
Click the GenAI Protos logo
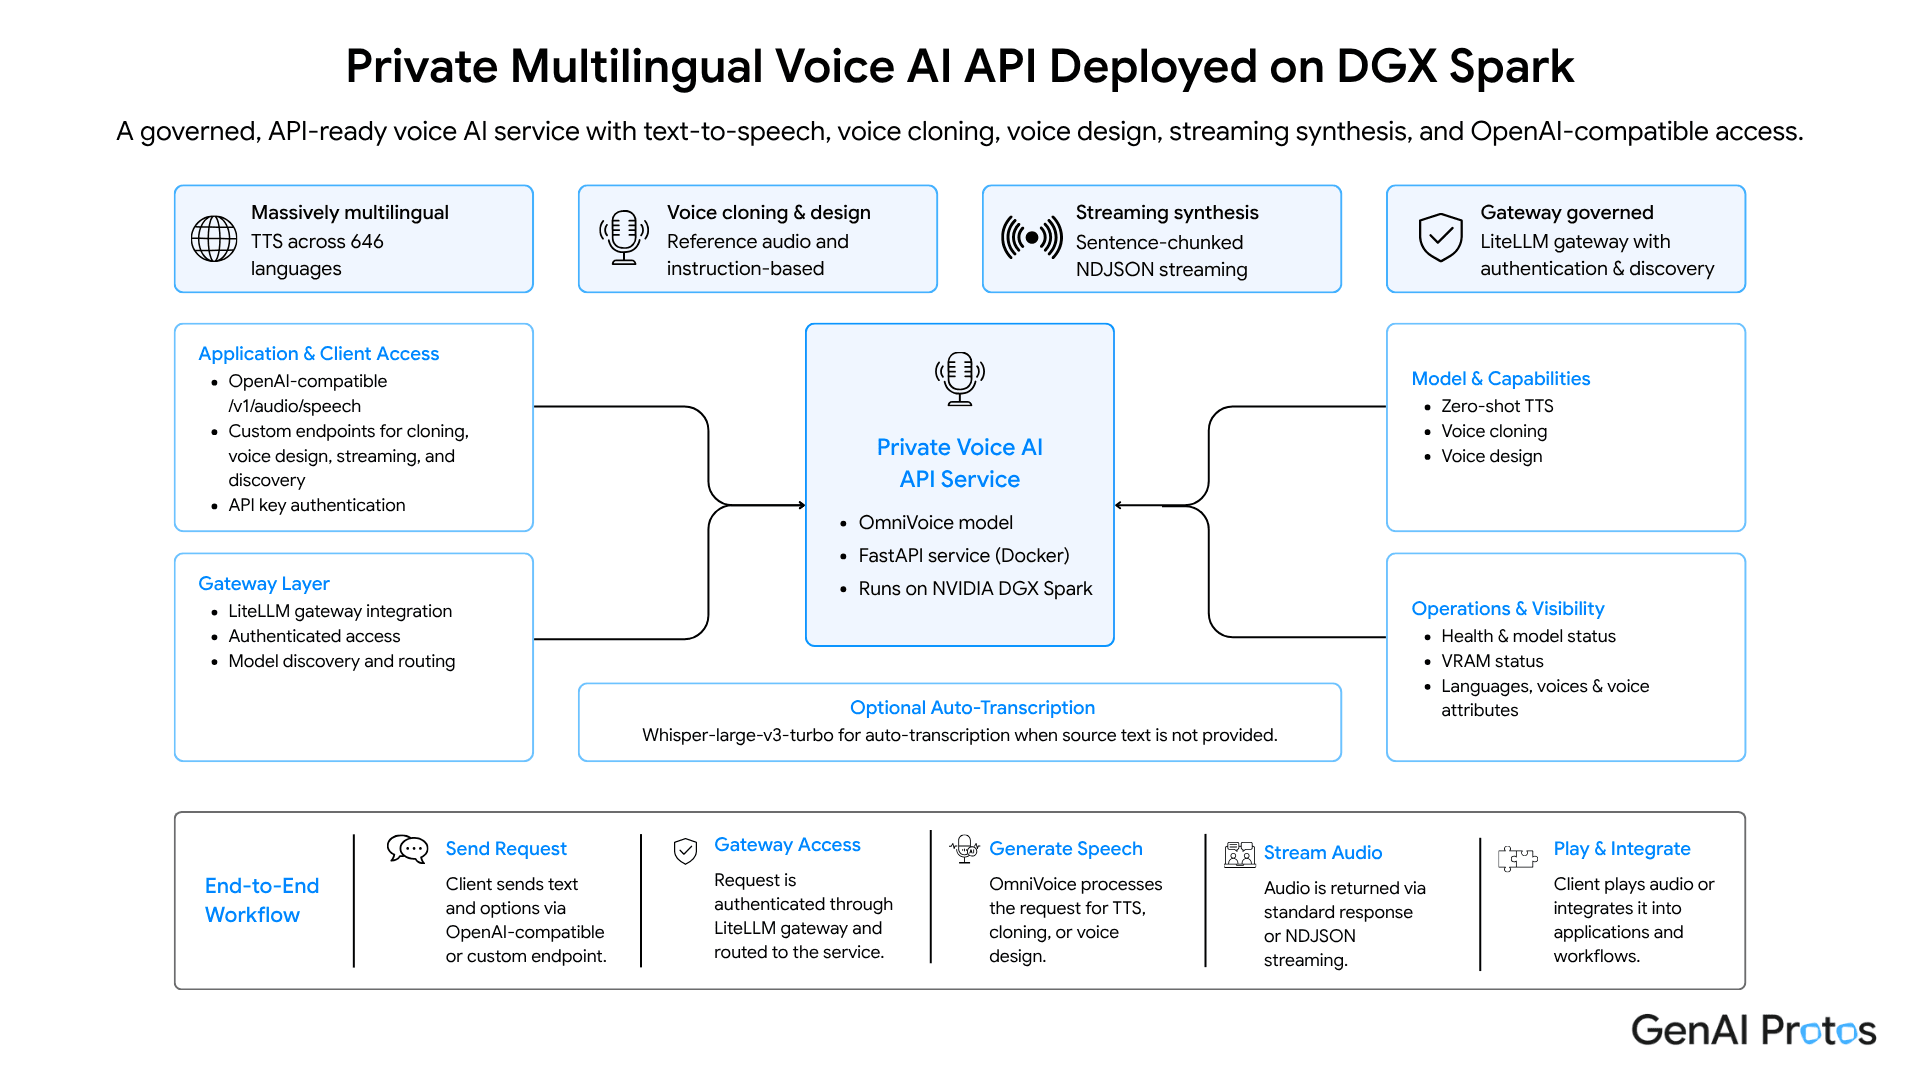pos(1754,1030)
